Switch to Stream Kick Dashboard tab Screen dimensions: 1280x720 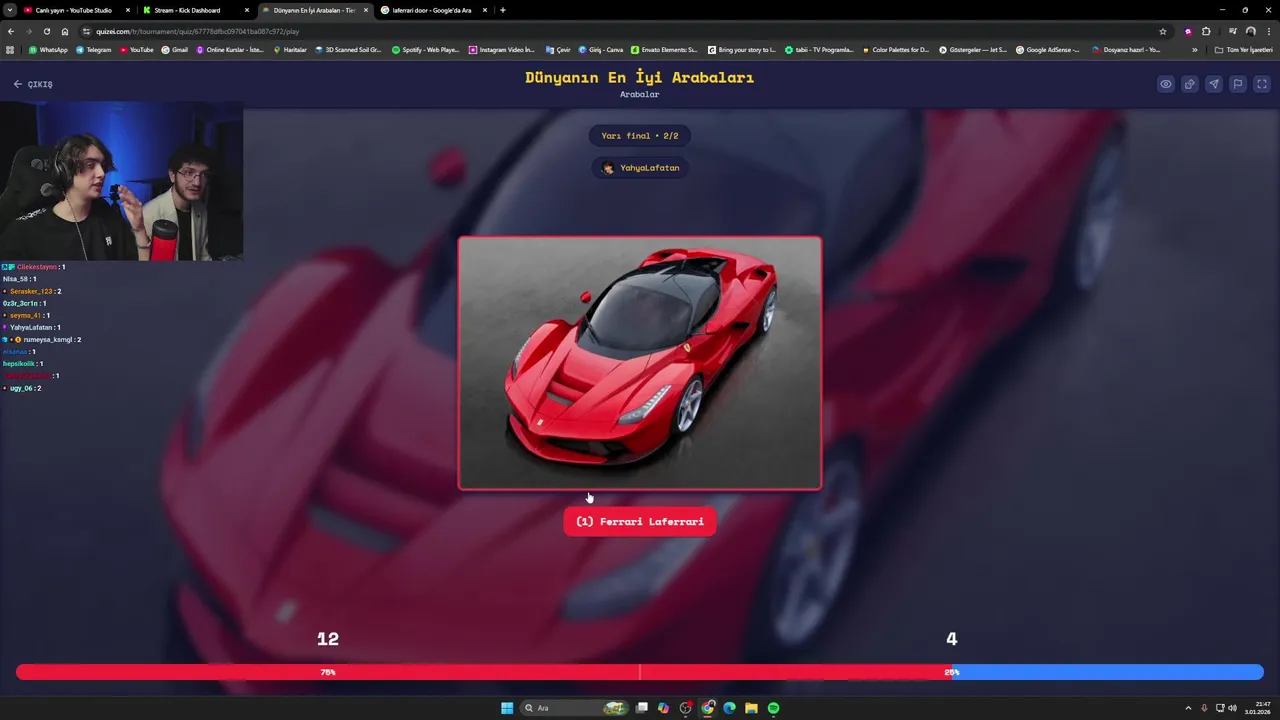(195, 10)
